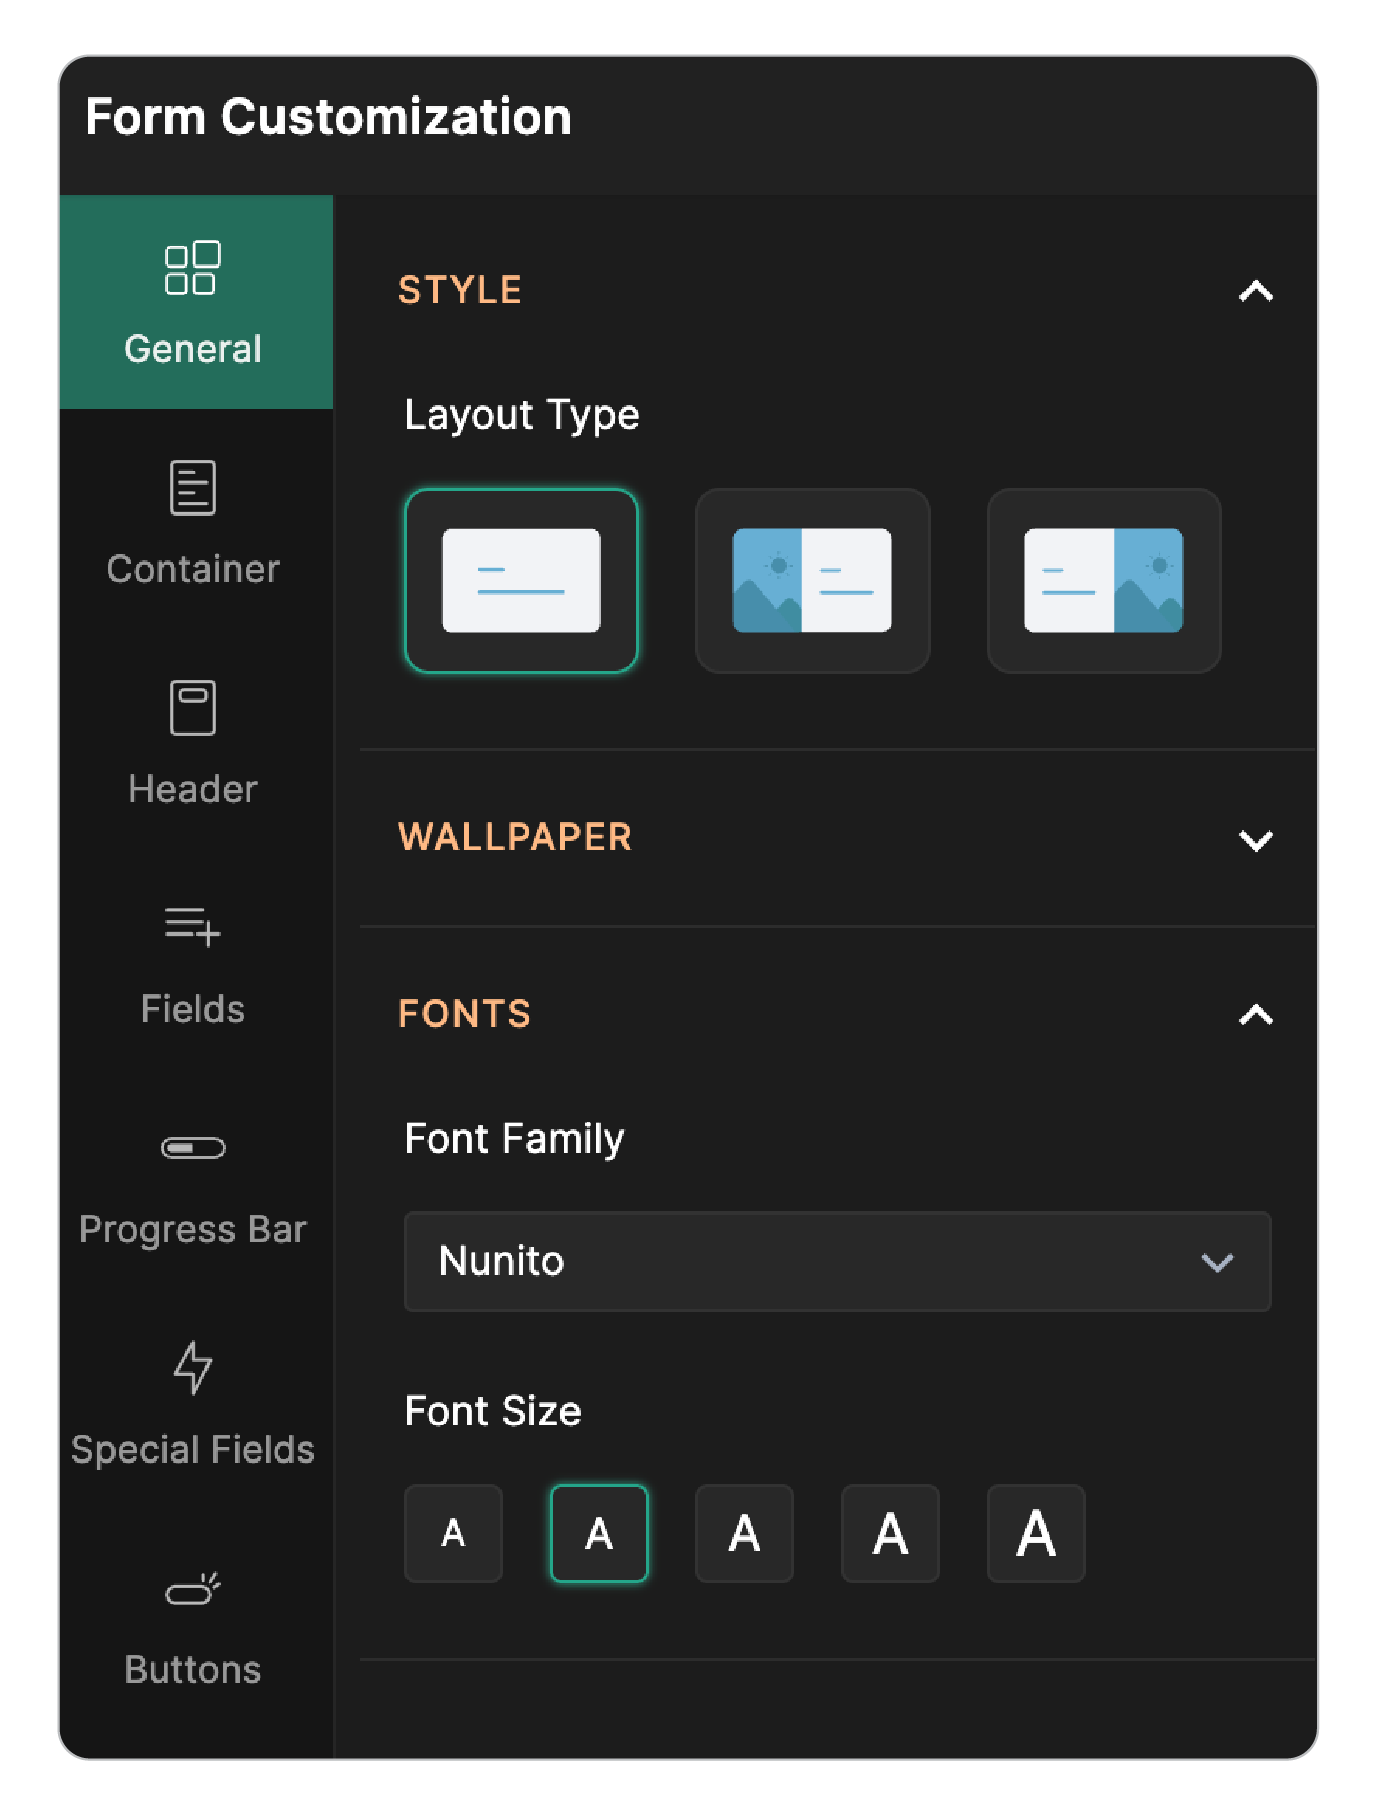Viewport: 1377px width, 1793px height.
Task: Click the Container document icon
Action: pyautogui.click(x=193, y=488)
